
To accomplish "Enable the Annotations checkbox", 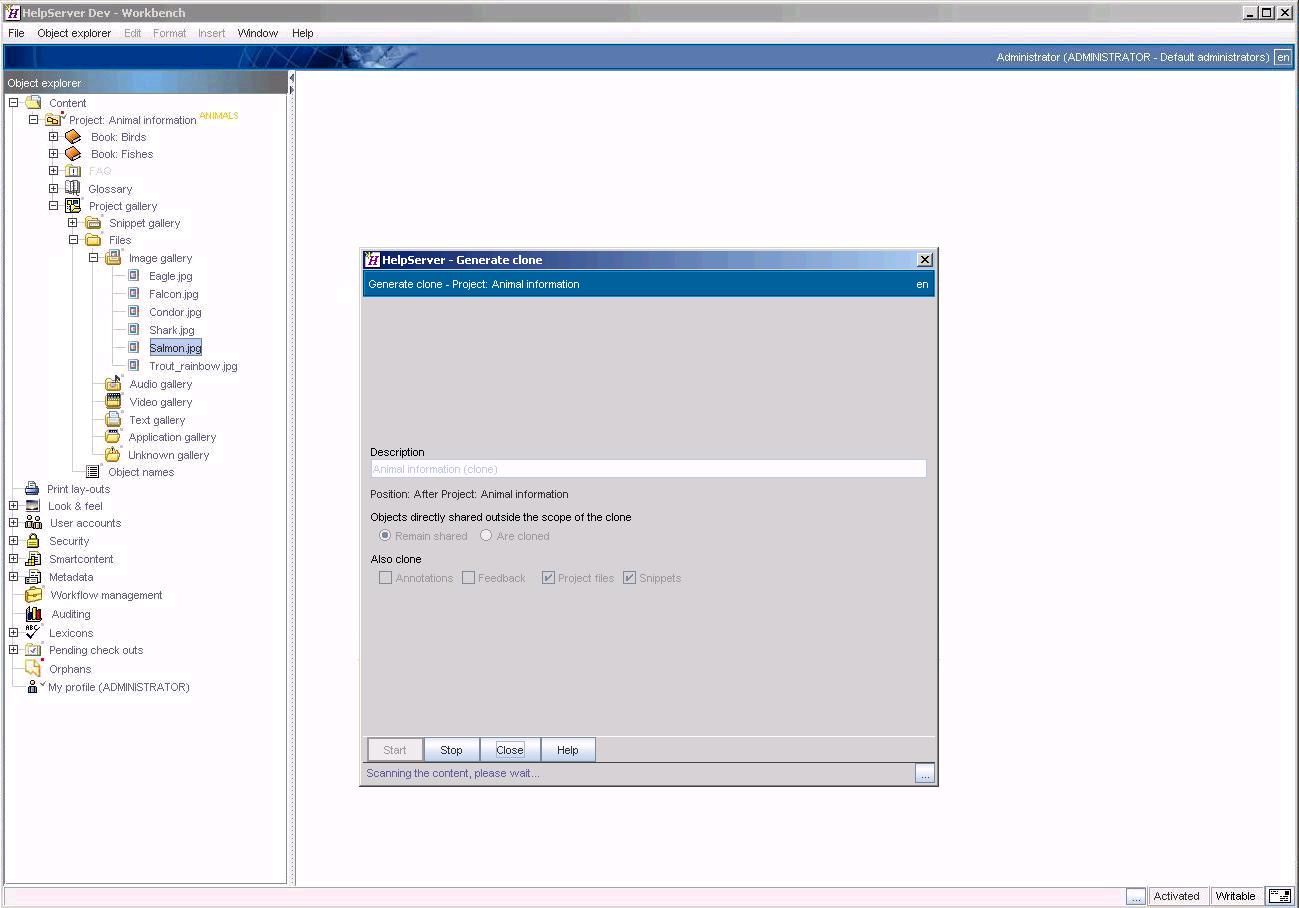I will [x=385, y=578].
